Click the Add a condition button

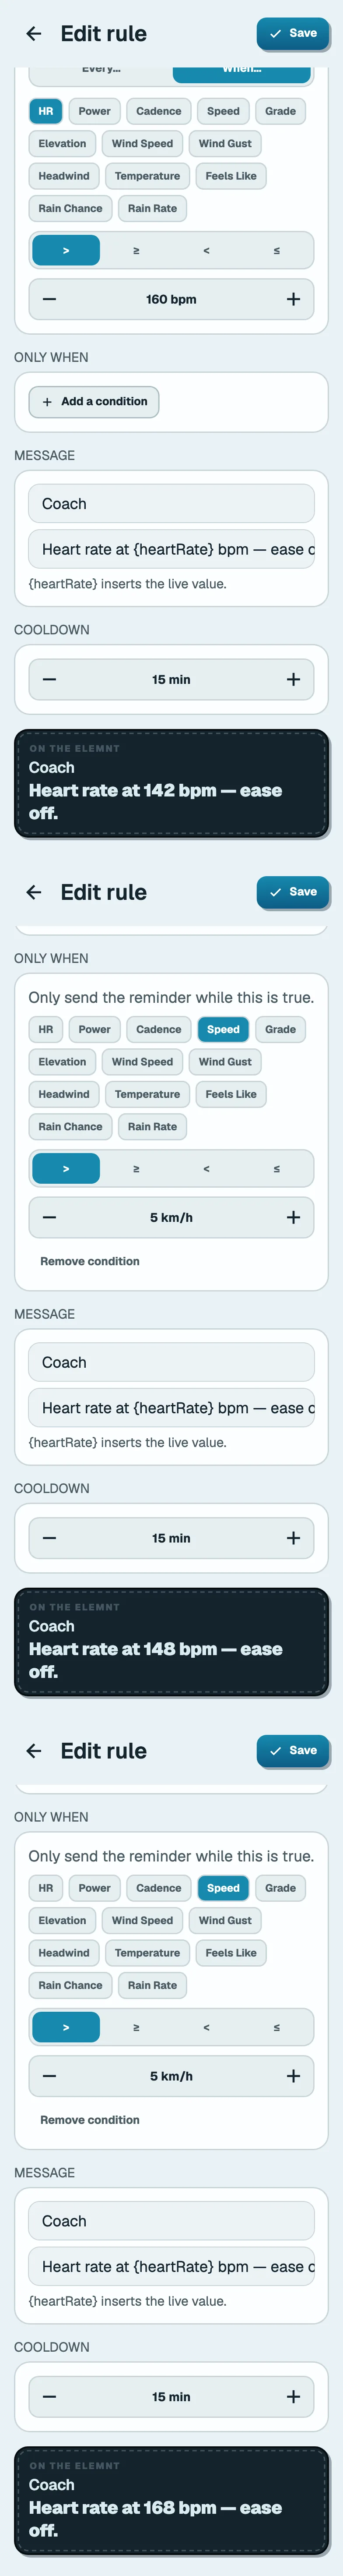[94, 401]
